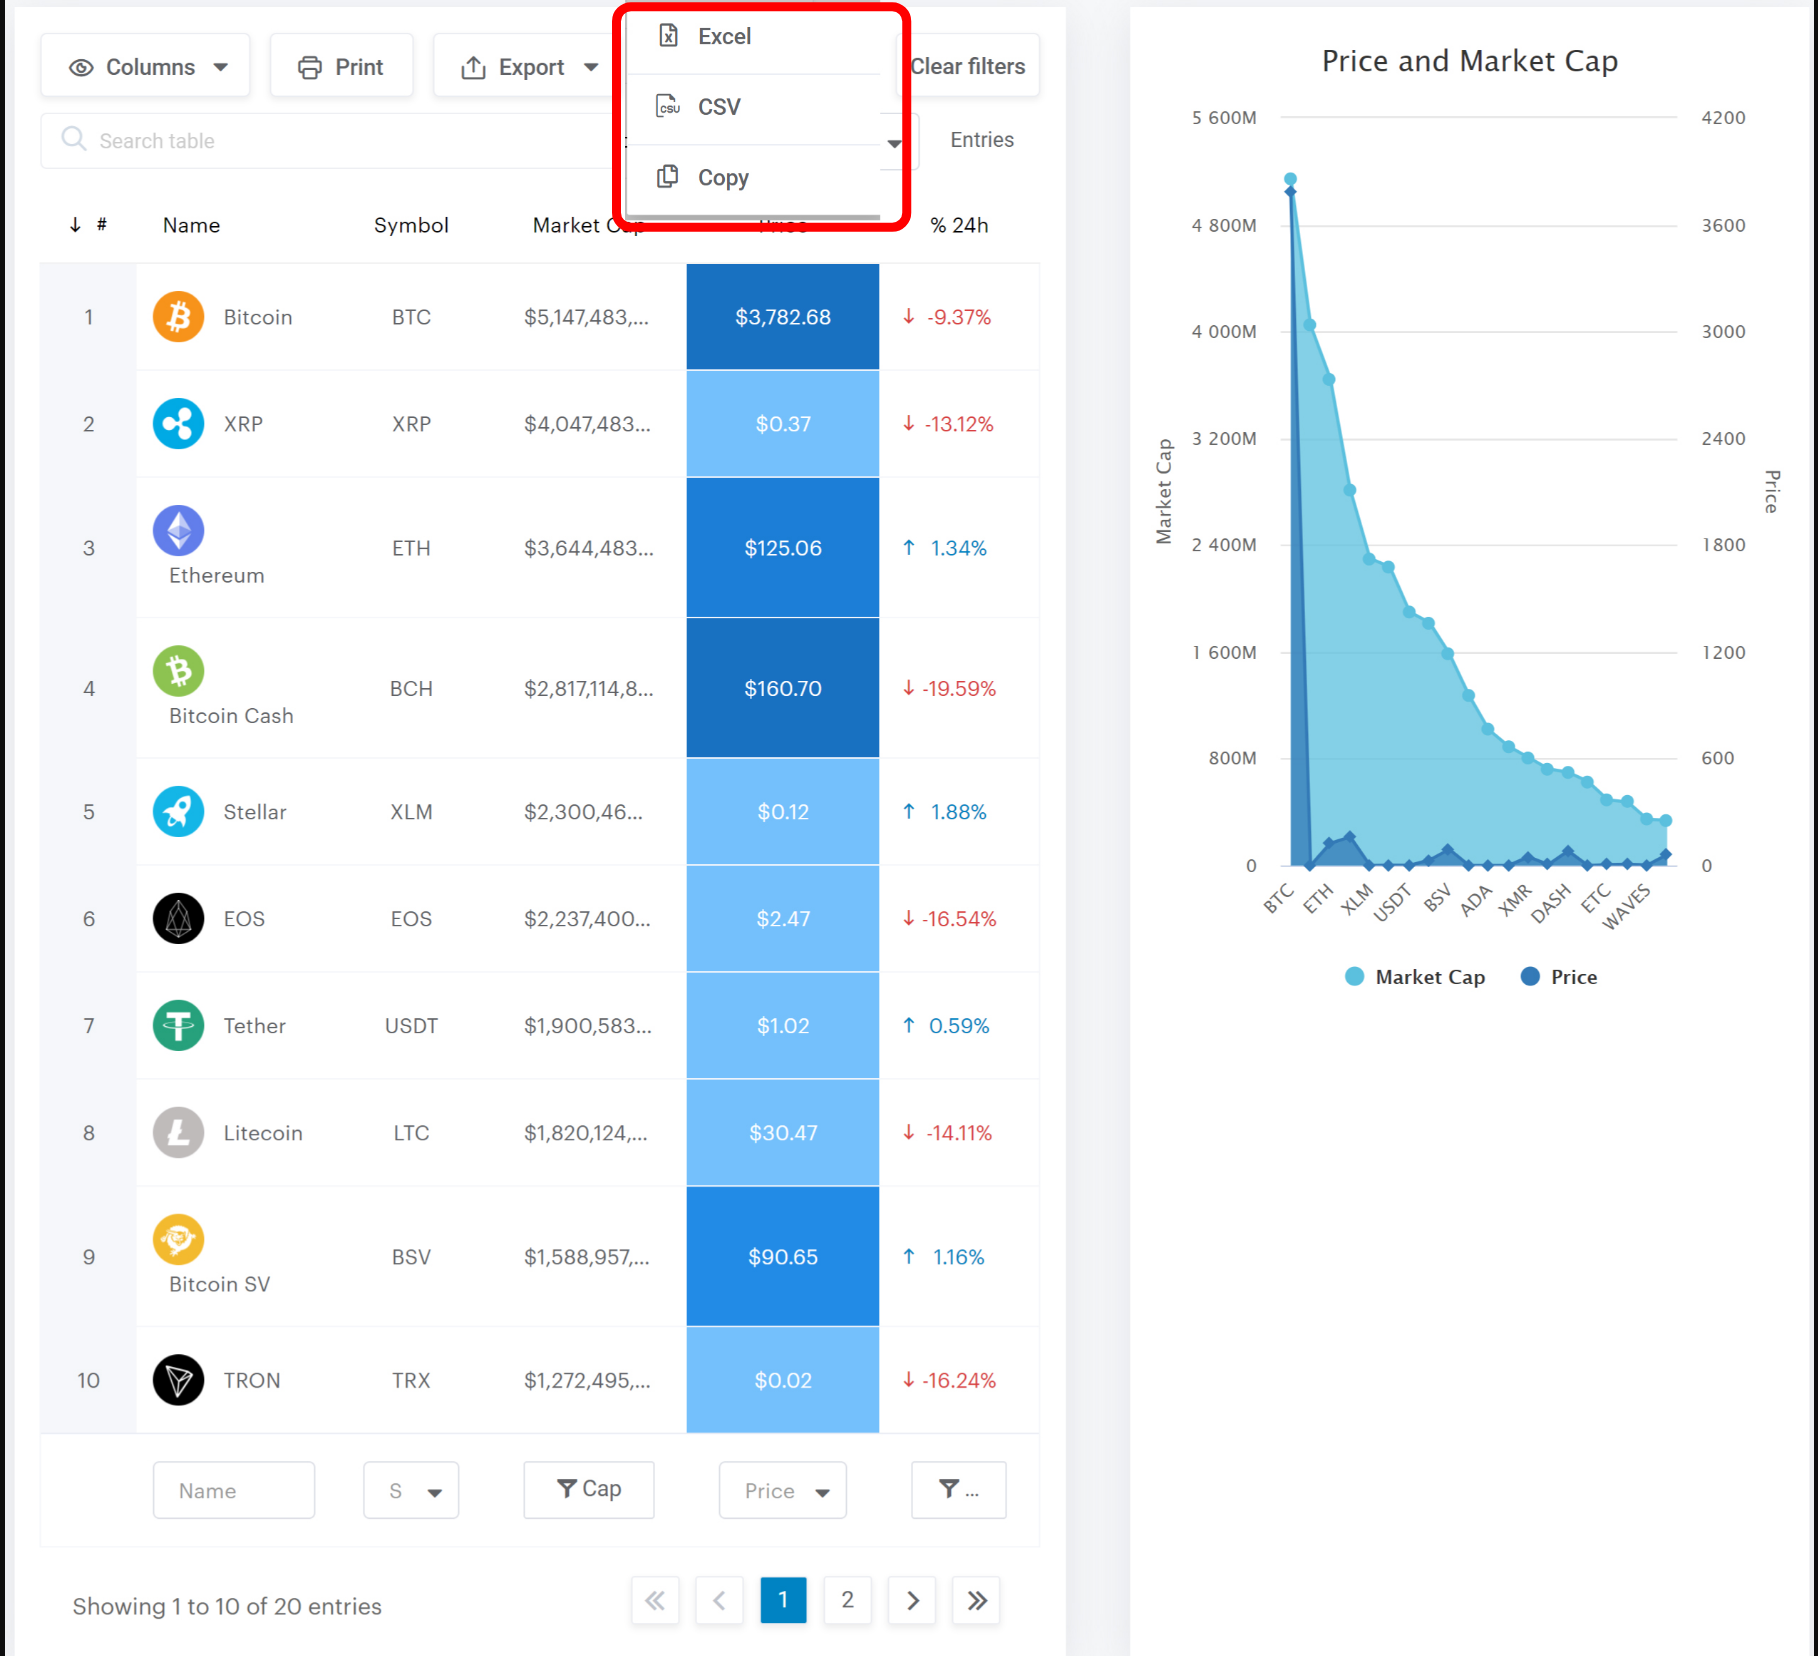This screenshot has width=1818, height=1656.
Task: Toggle Market Cap series in chart legend
Action: [1415, 977]
